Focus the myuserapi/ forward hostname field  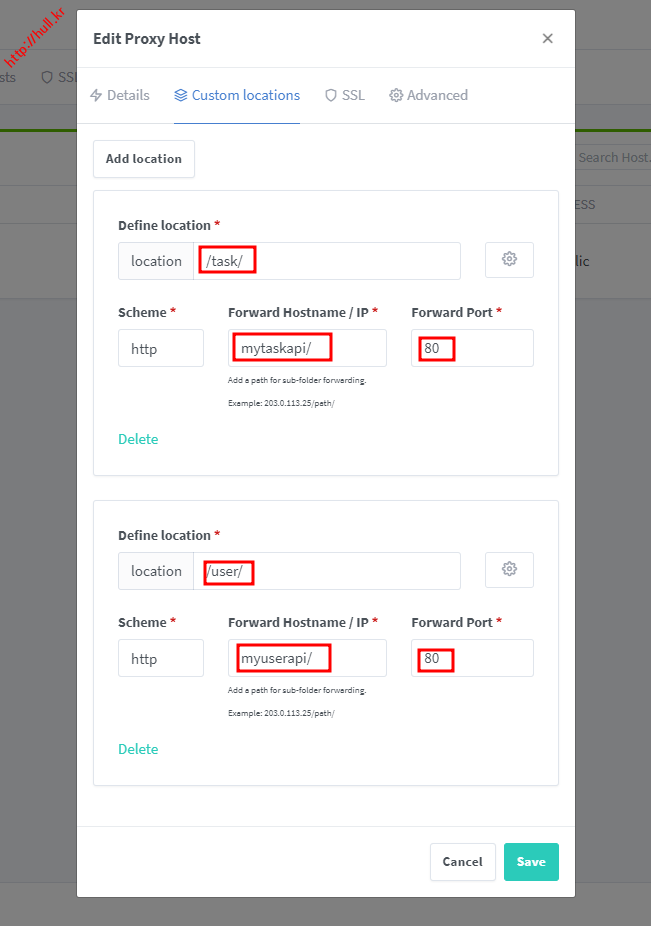click(x=307, y=659)
